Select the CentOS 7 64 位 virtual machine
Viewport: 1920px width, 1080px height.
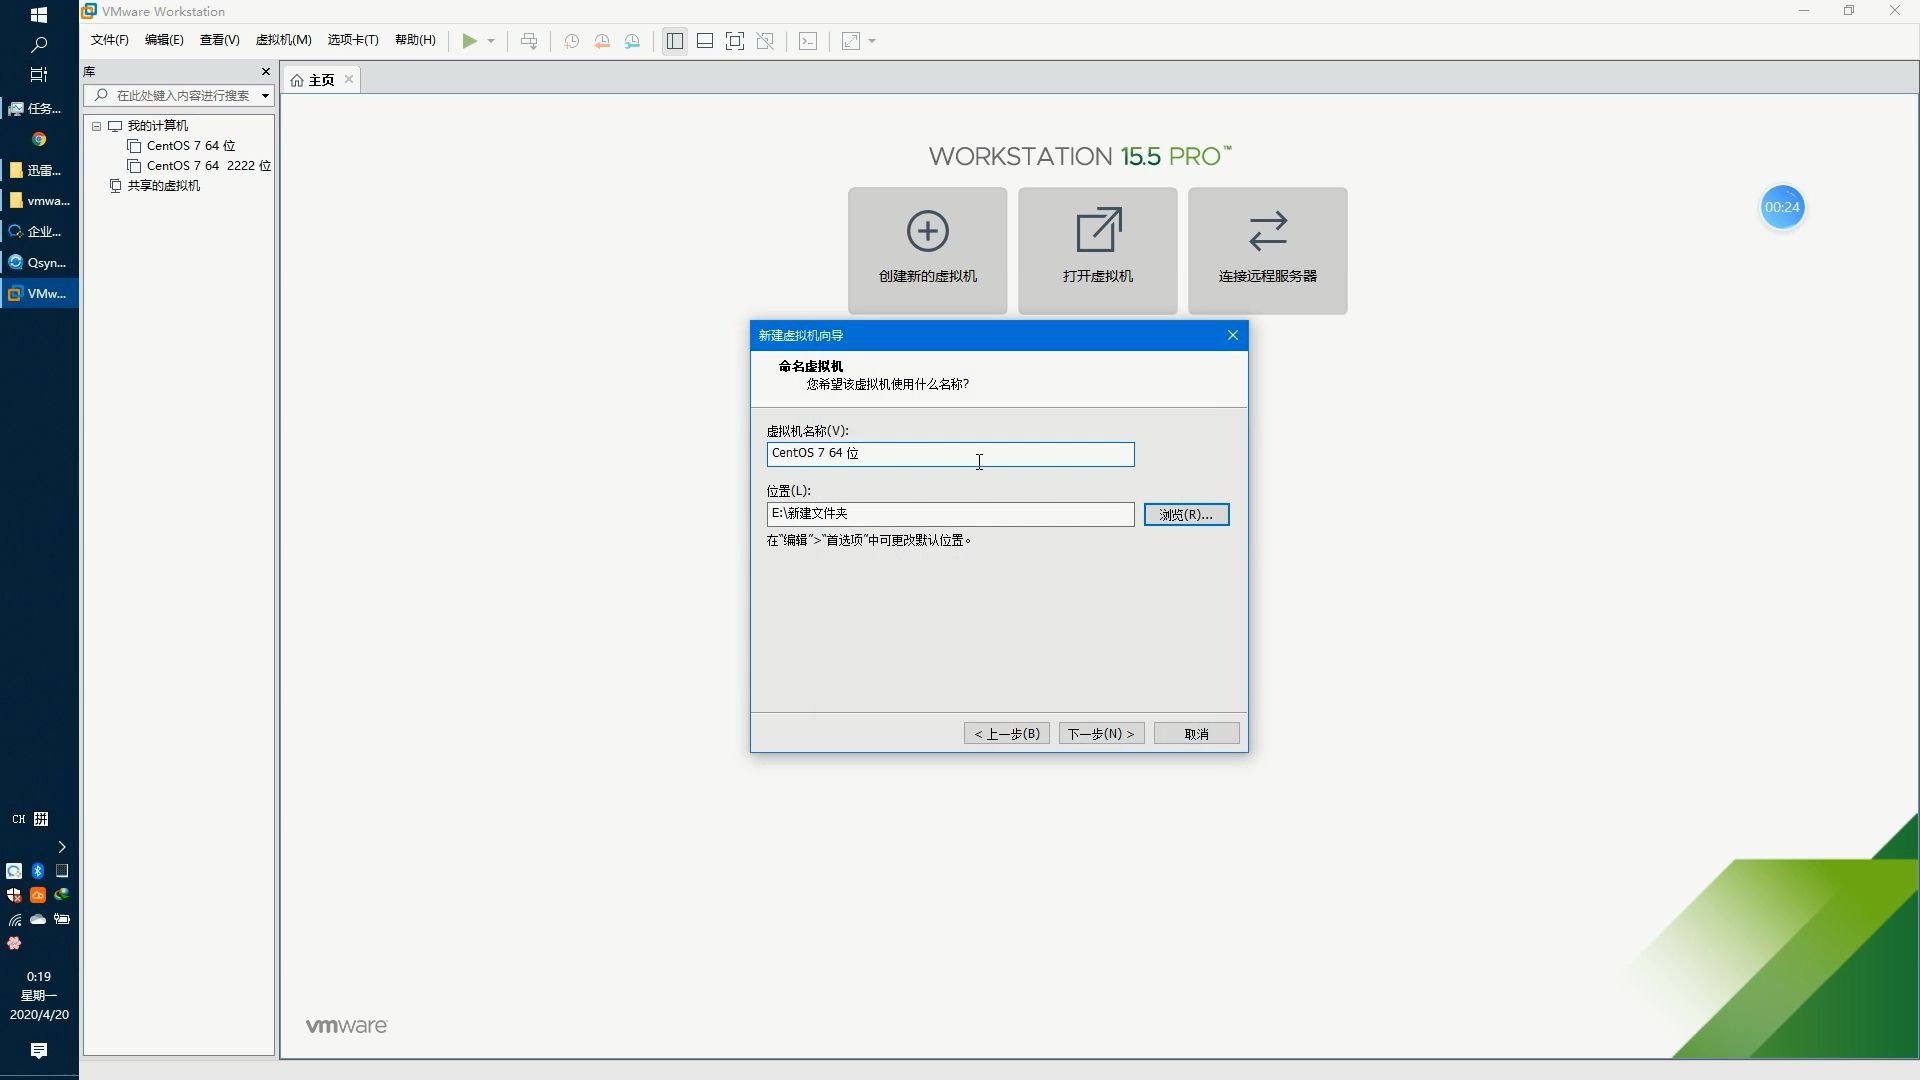pos(190,146)
